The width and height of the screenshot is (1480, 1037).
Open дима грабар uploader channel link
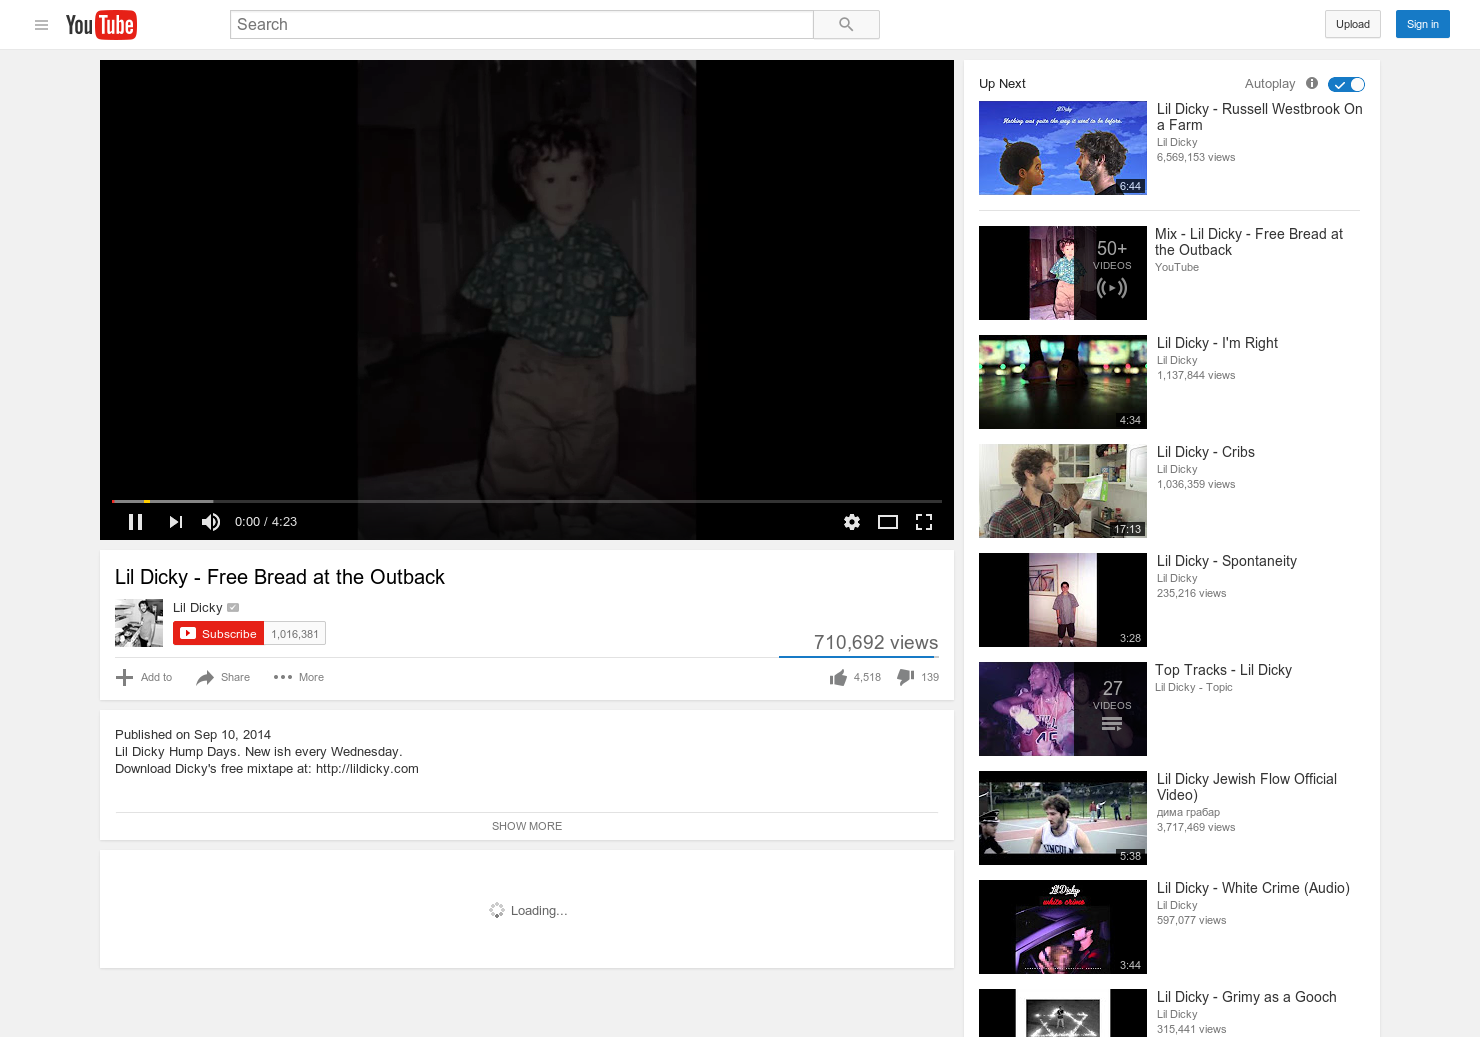(x=1188, y=812)
